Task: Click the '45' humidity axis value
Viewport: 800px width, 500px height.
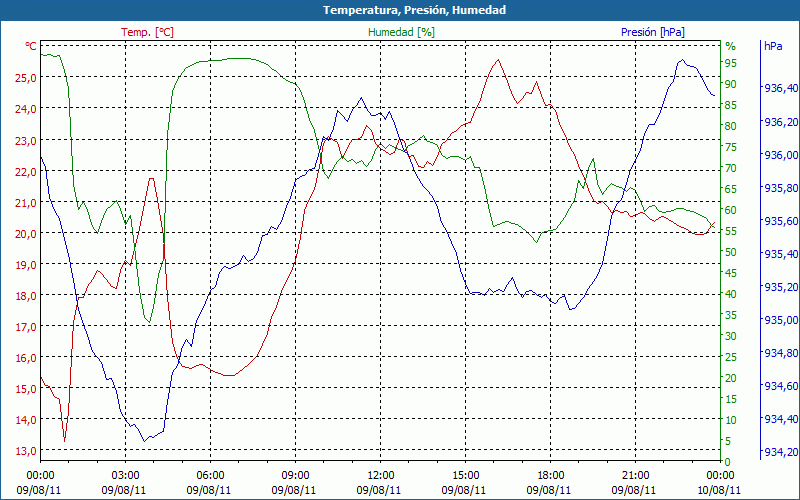Action: point(731,273)
